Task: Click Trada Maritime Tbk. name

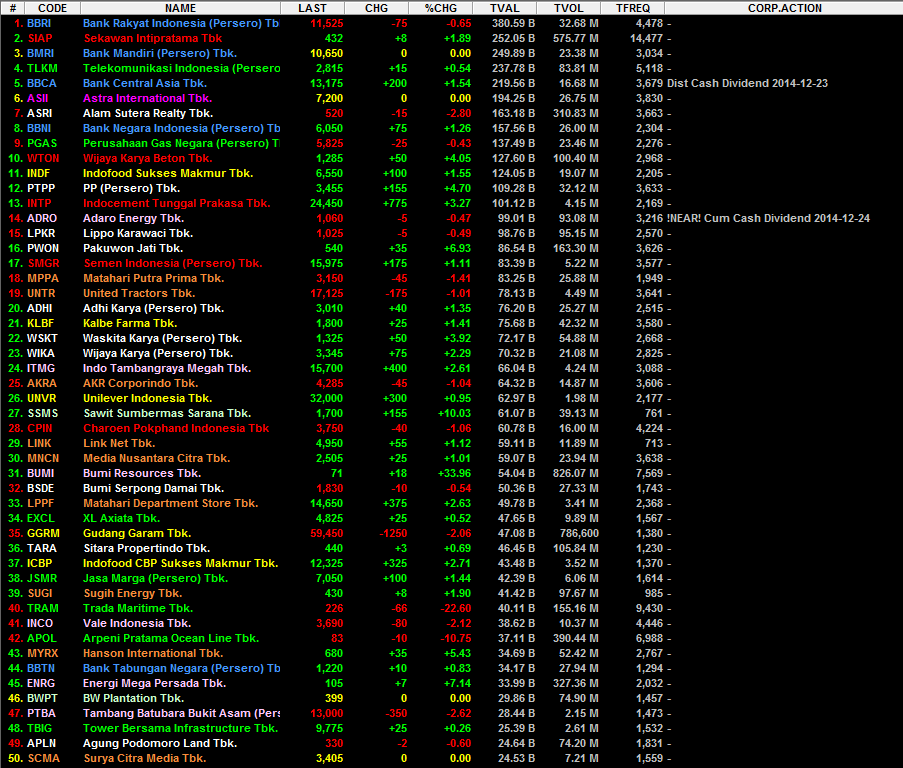Action: (138, 608)
